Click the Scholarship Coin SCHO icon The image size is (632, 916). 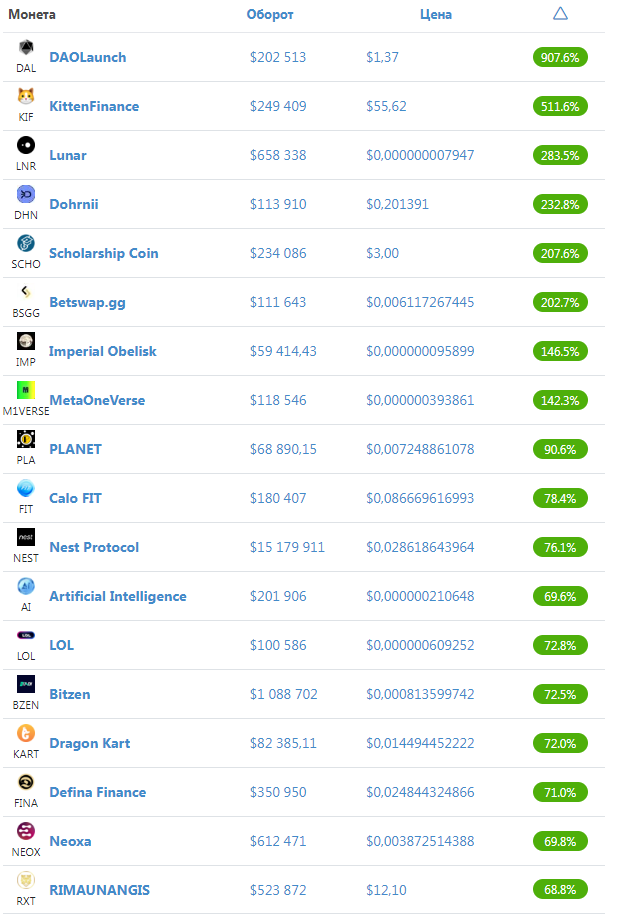tap(26, 243)
